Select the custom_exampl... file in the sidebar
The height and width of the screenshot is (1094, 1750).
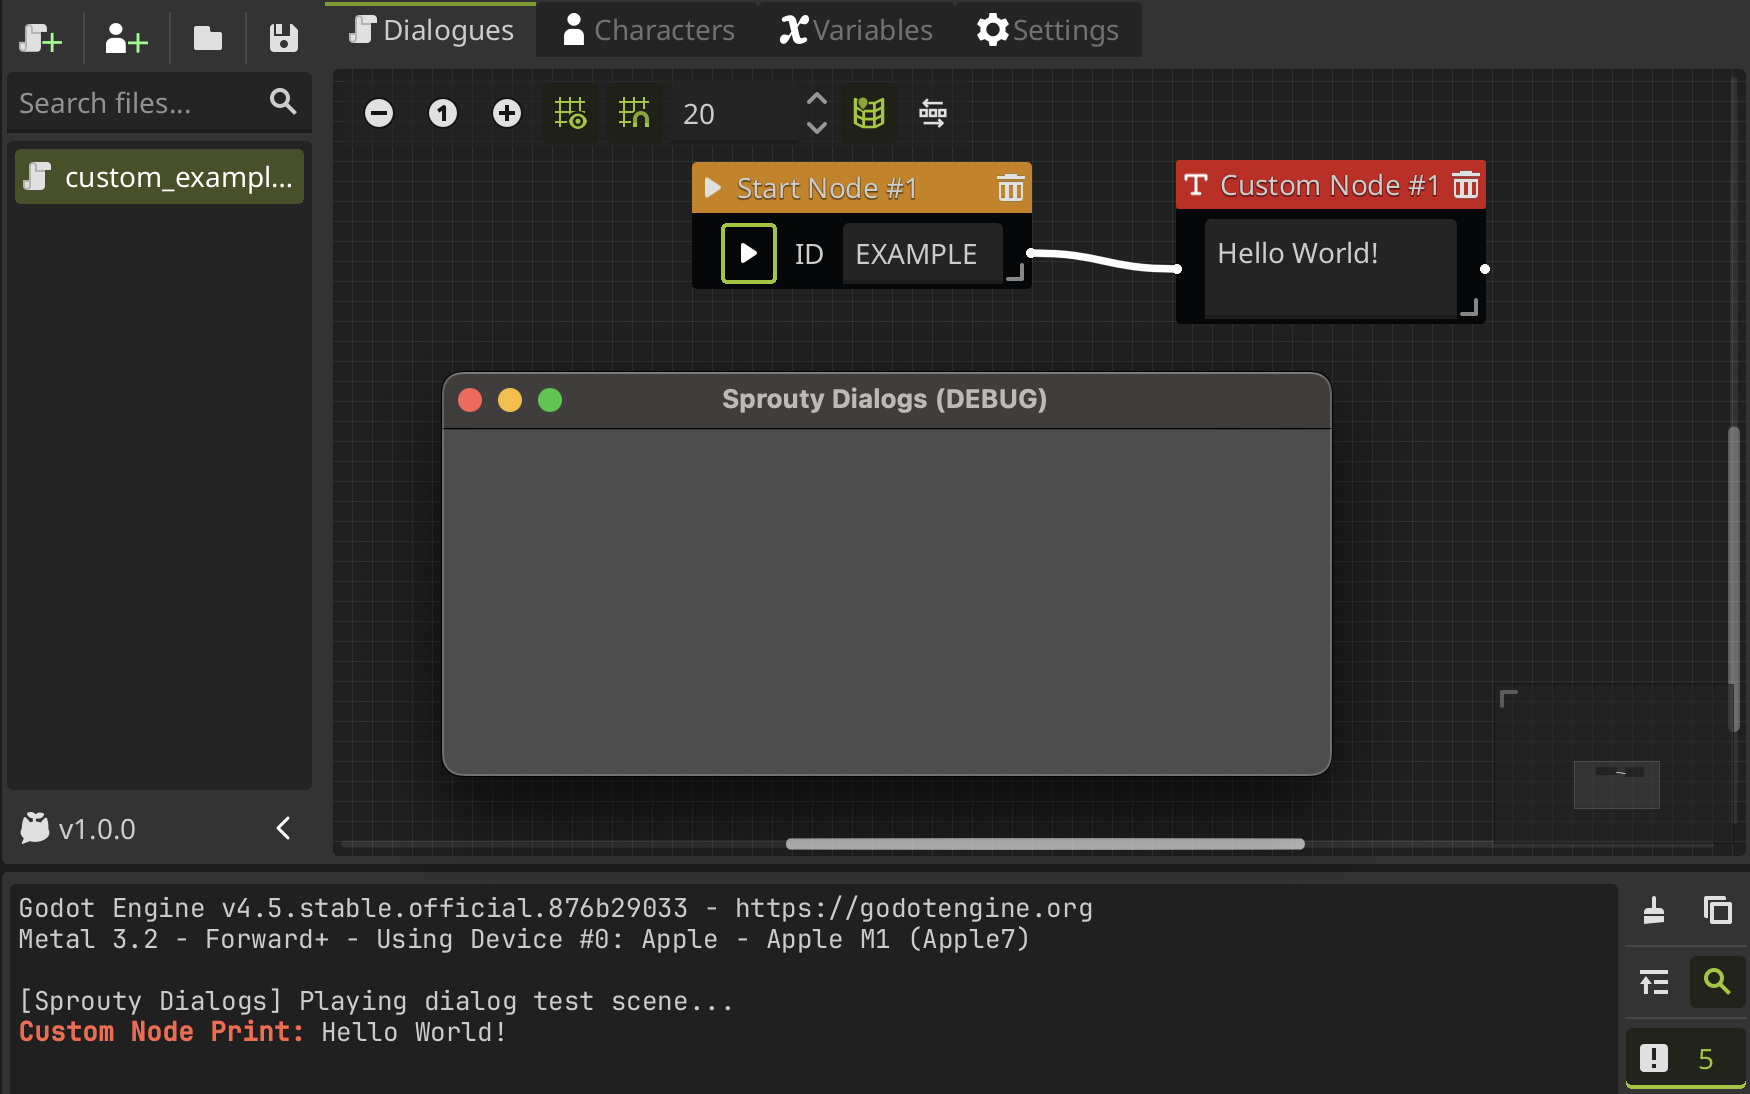coord(159,176)
